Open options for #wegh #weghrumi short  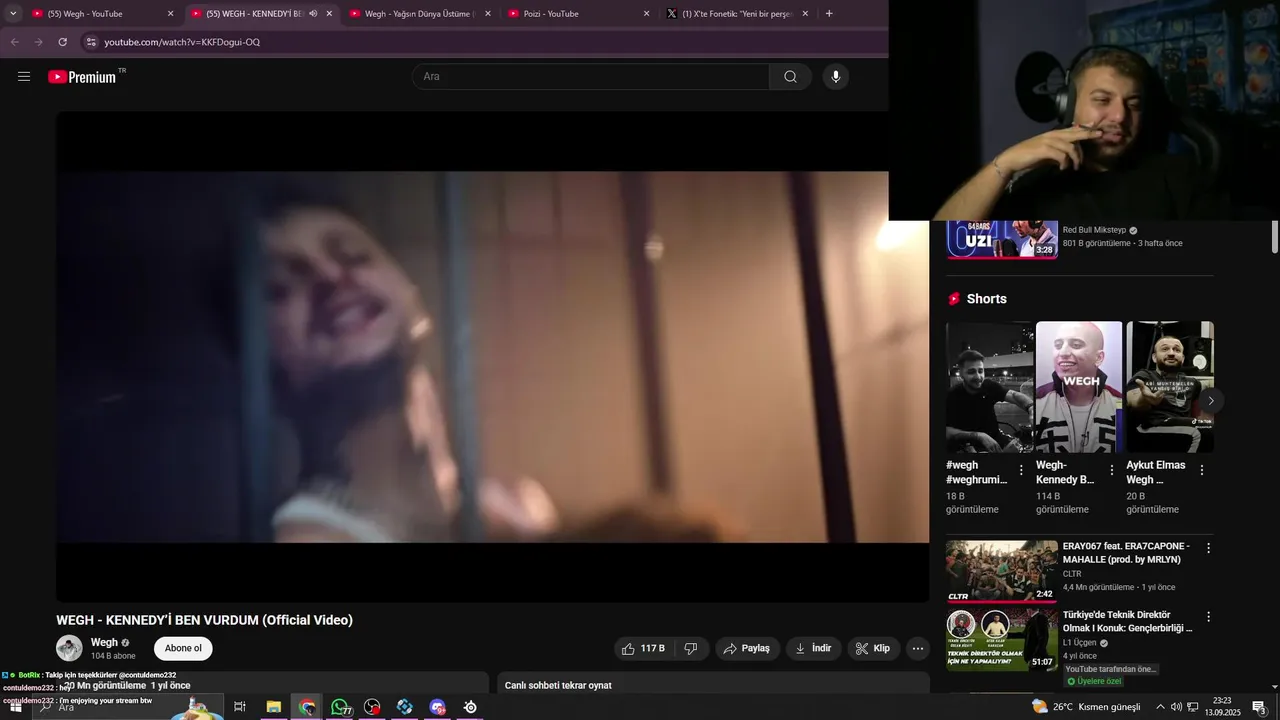click(1021, 470)
